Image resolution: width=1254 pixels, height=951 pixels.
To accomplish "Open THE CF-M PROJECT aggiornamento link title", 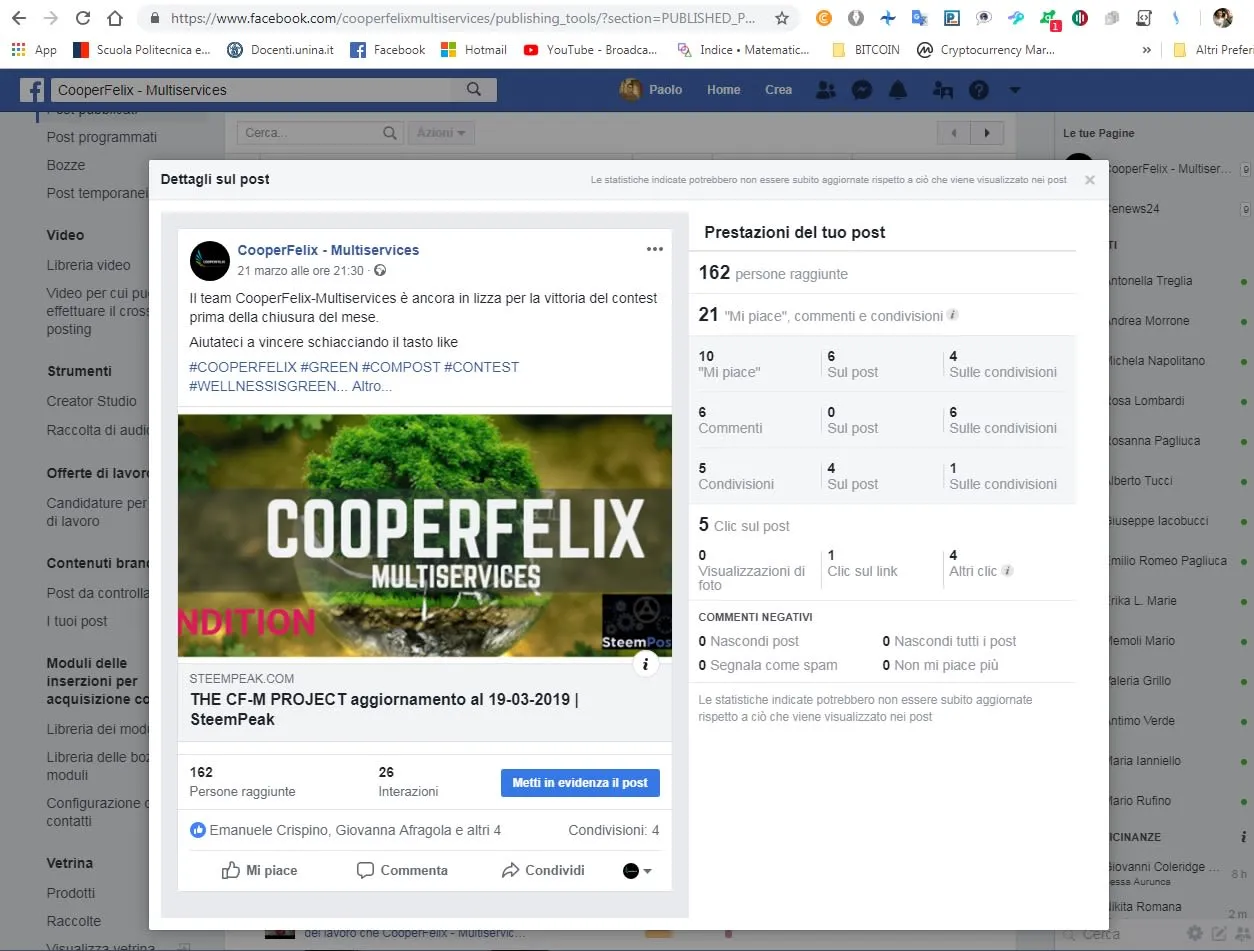I will [384, 709].
